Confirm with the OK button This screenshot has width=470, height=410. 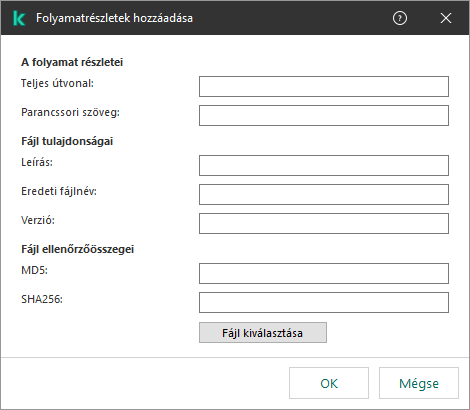click(x=329, y=383)
